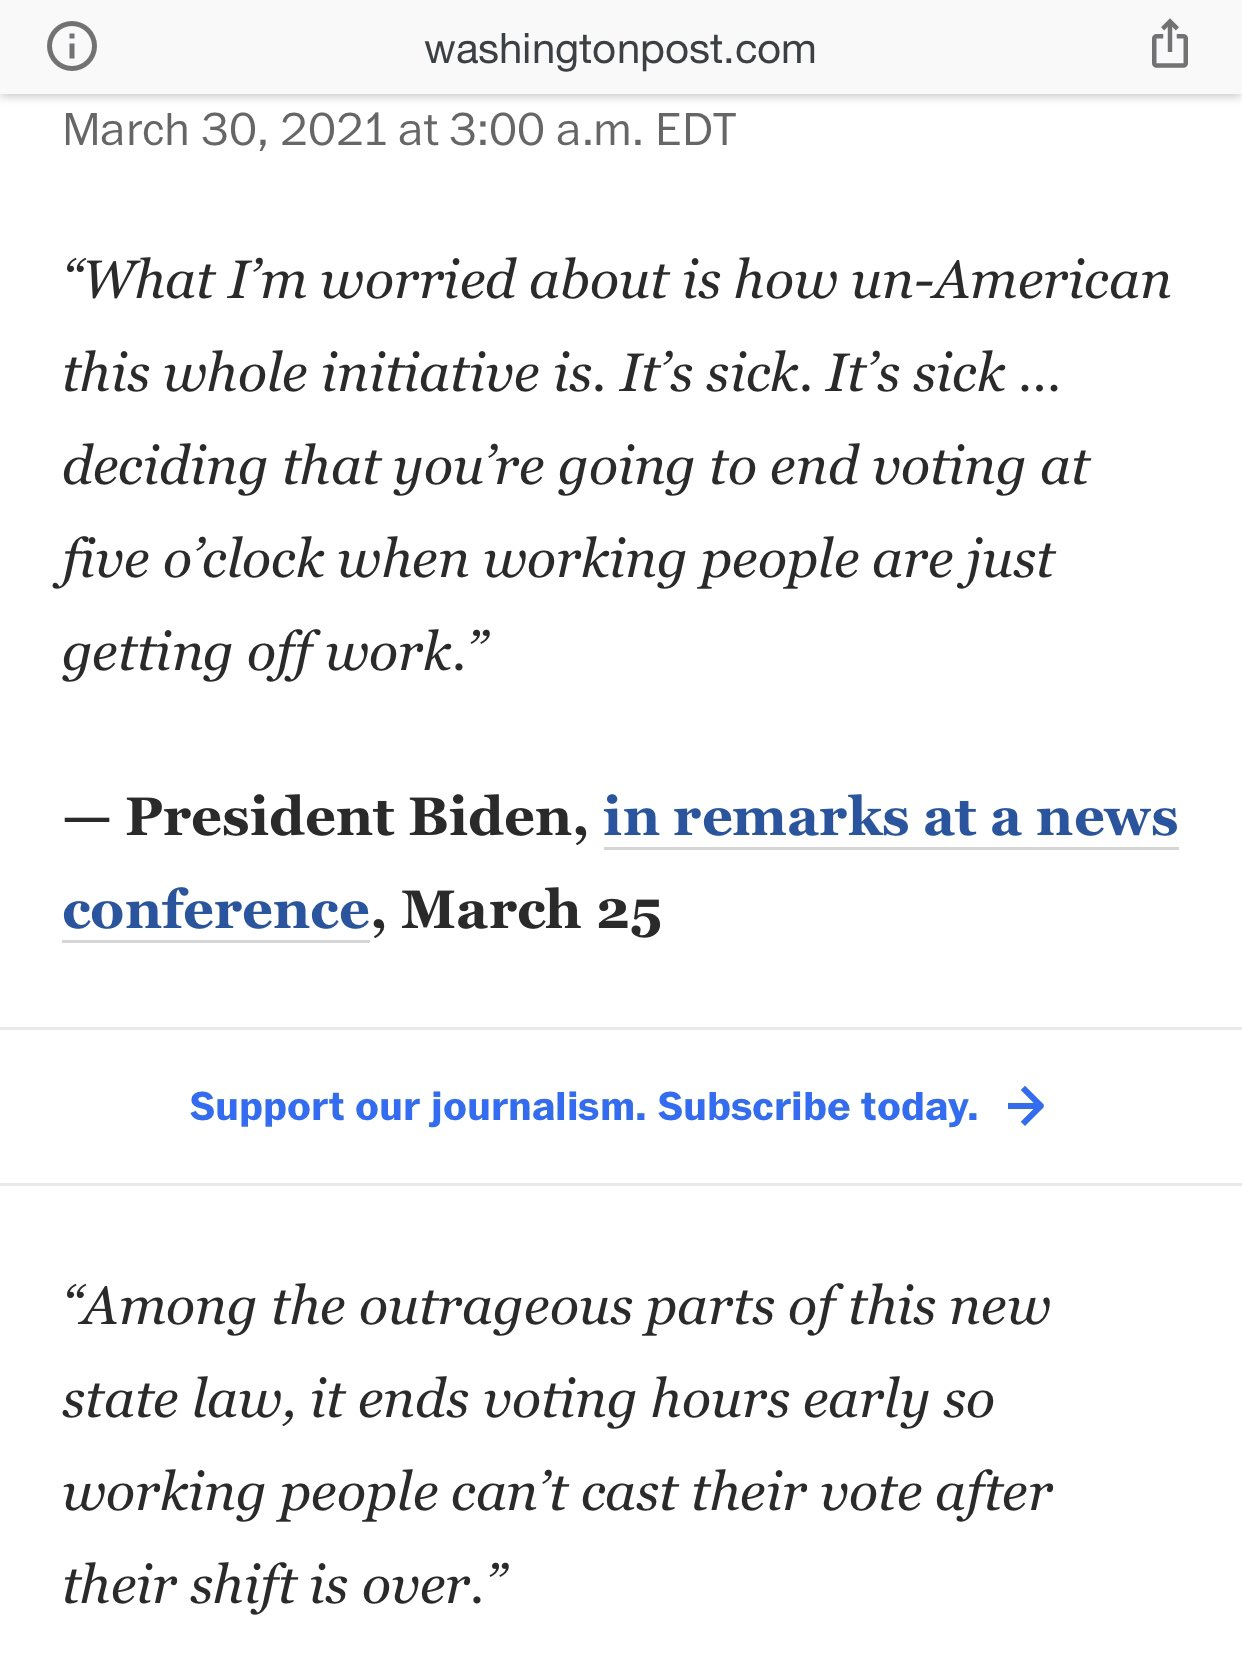Tap 'this whole initiative is' line

click(x=561, y=374)
